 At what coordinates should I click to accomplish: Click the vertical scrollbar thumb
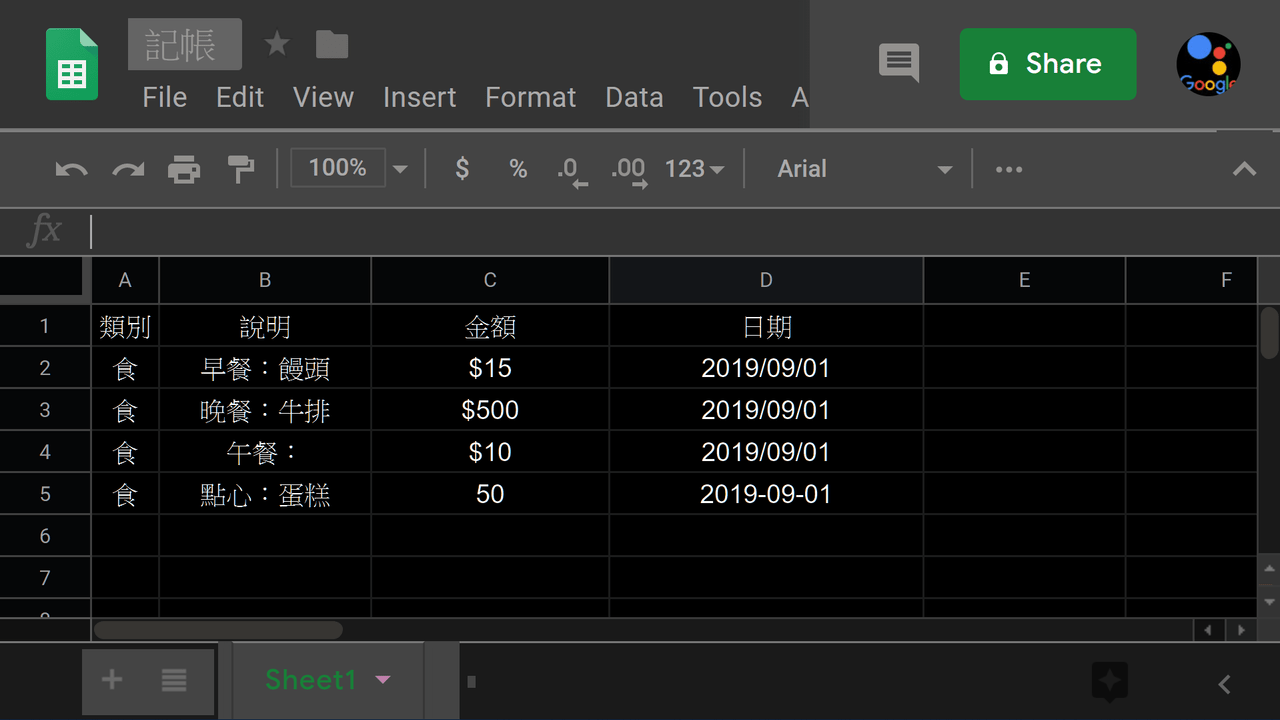1269,333
